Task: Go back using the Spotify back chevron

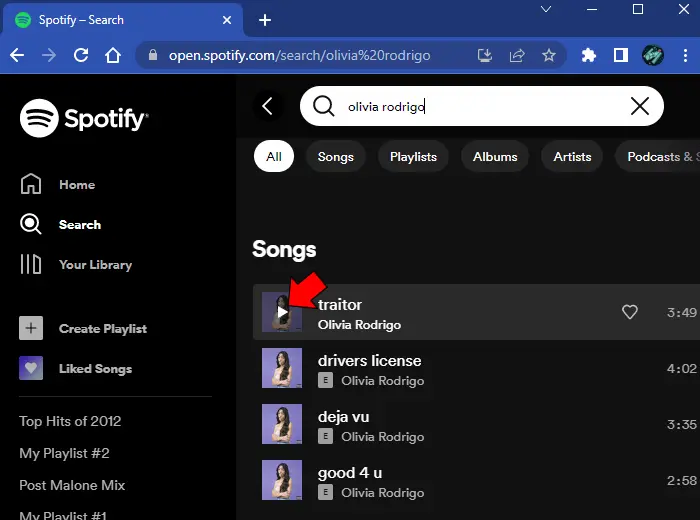Action: (267, 106)
